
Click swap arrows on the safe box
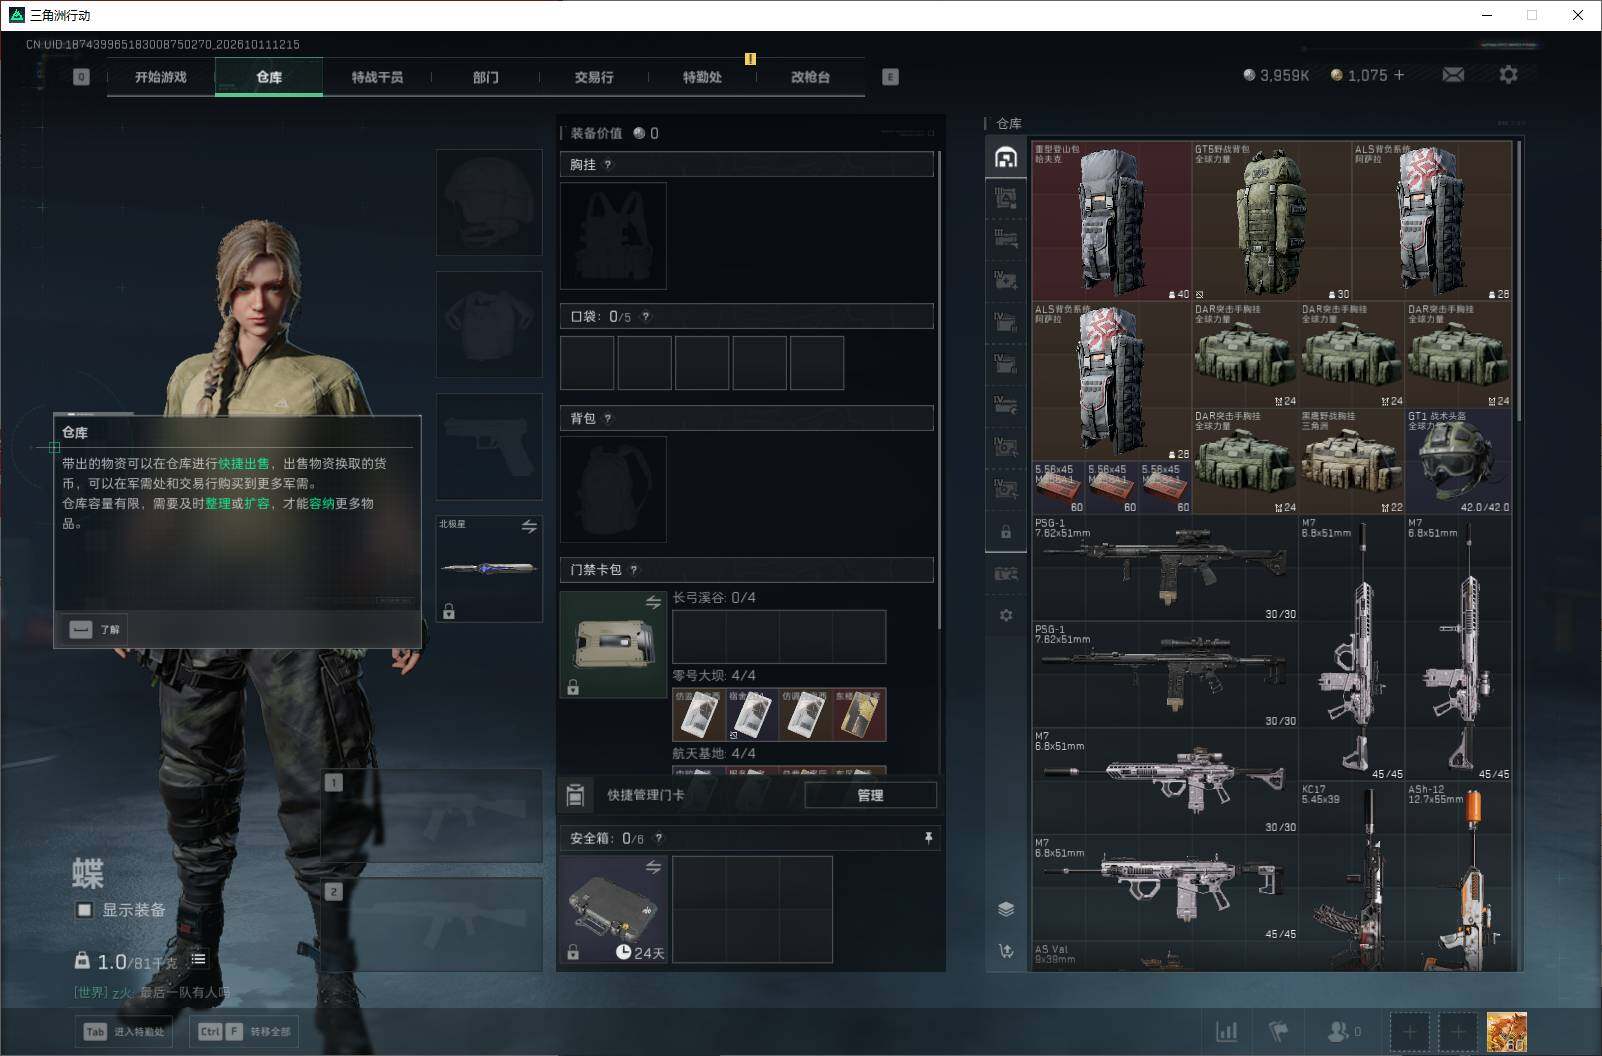click(653, 867)
